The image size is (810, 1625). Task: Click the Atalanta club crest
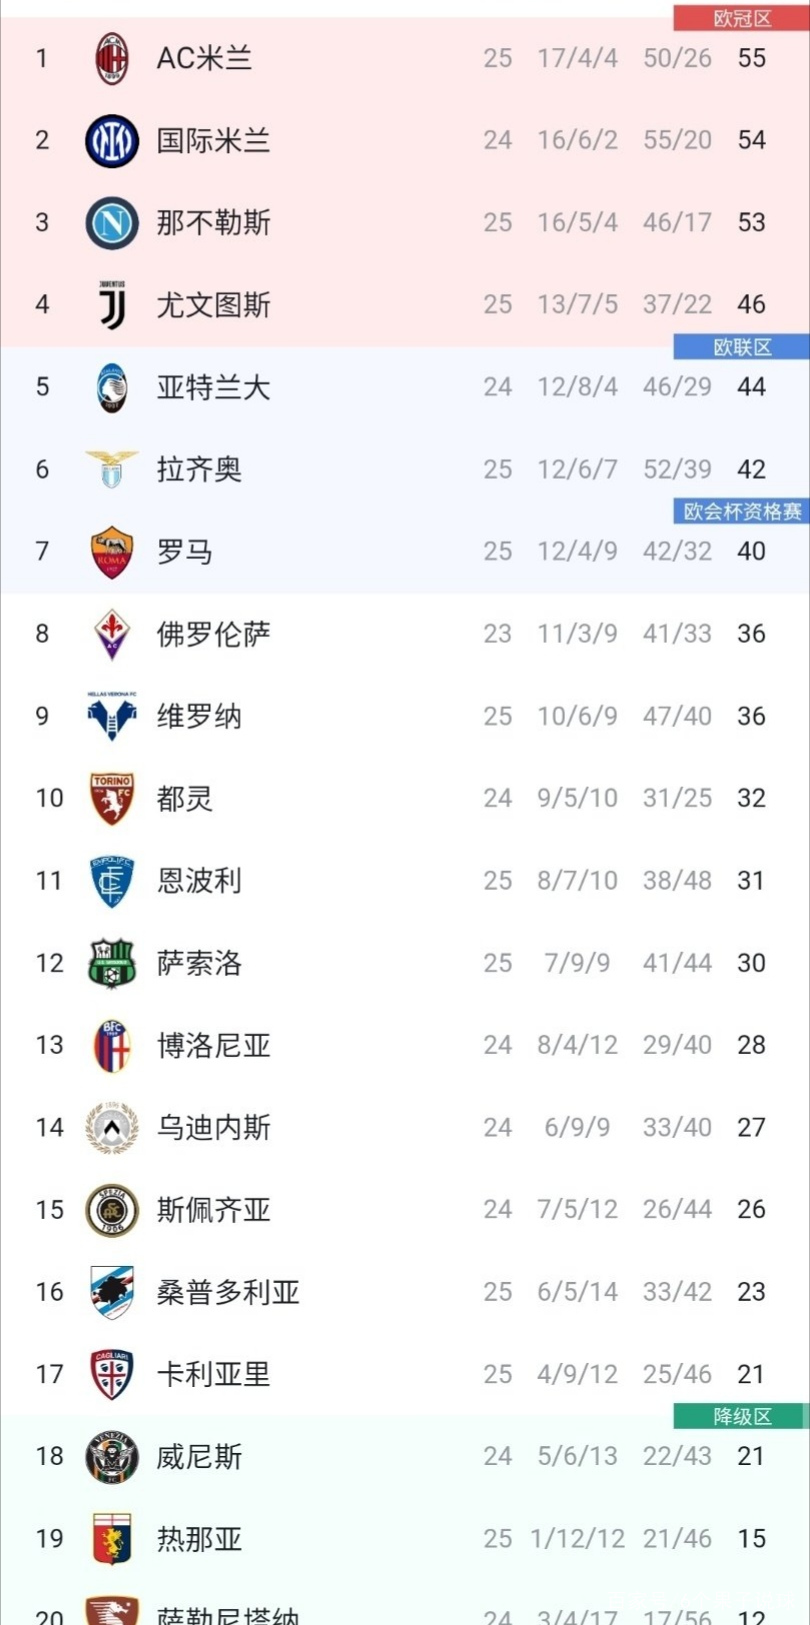tap(111, 388)
